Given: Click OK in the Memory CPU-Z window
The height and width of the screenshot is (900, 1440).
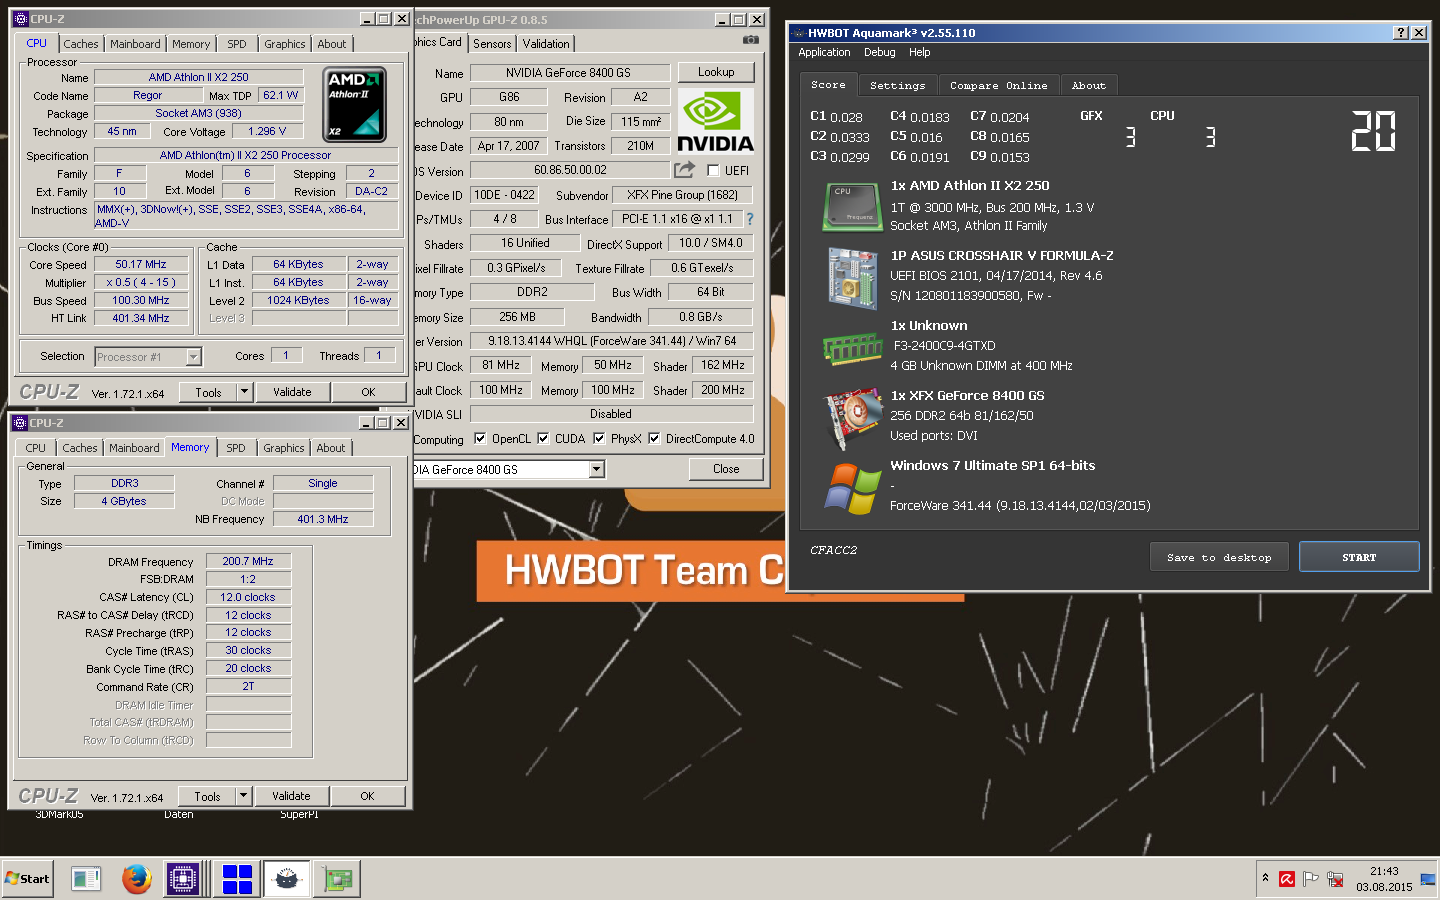Looking at the screenshot, I should point(367,796).
